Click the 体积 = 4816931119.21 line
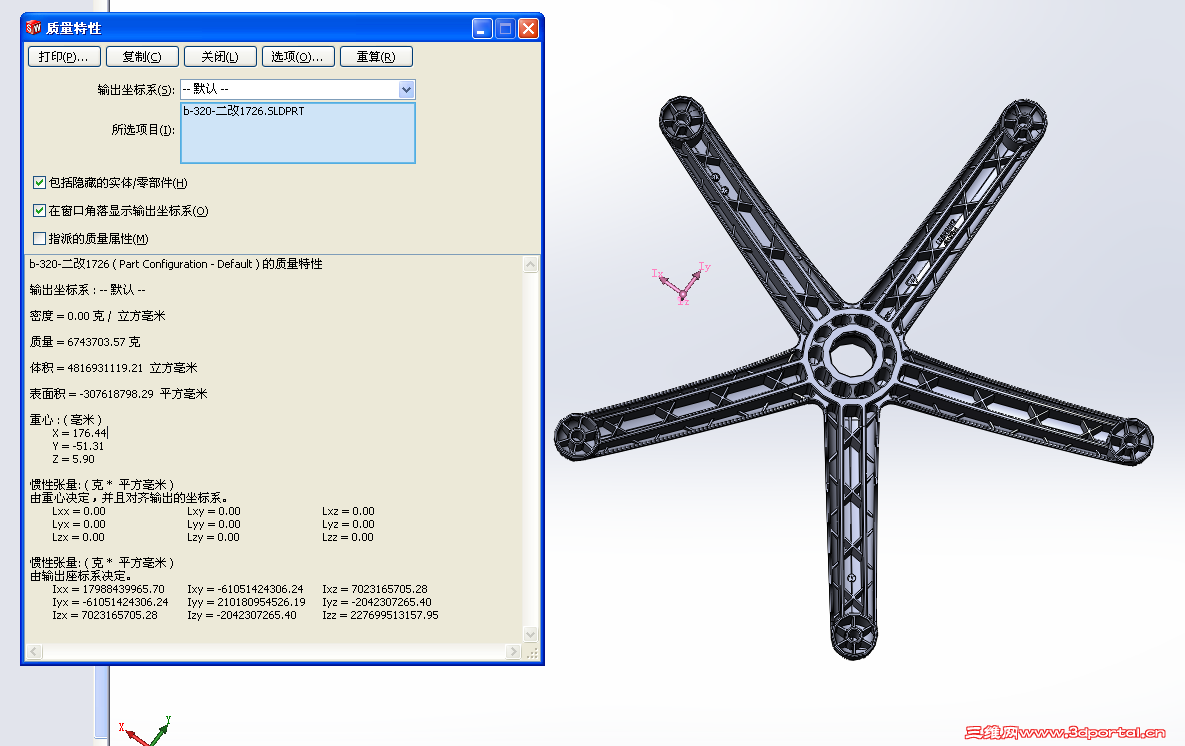1185x746 pixels. coord(113,368)
